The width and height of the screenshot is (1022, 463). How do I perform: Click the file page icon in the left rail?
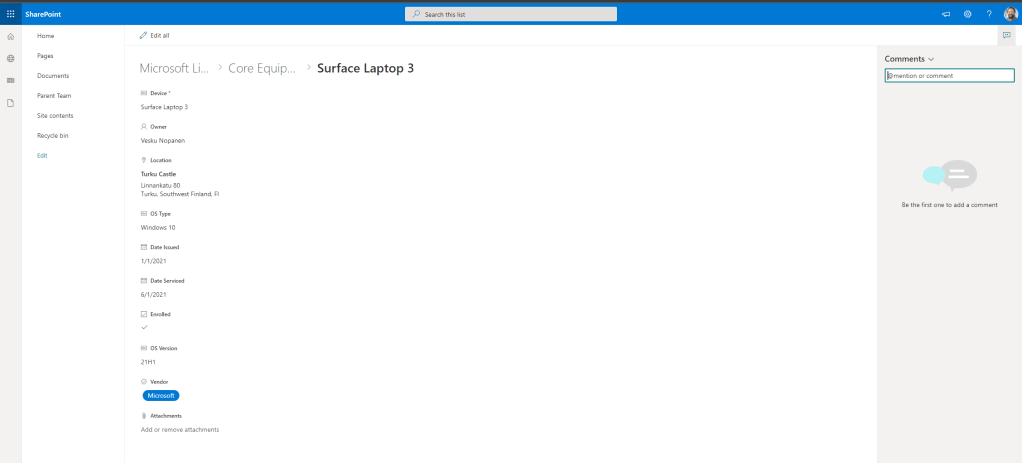(x=11, y=103)
